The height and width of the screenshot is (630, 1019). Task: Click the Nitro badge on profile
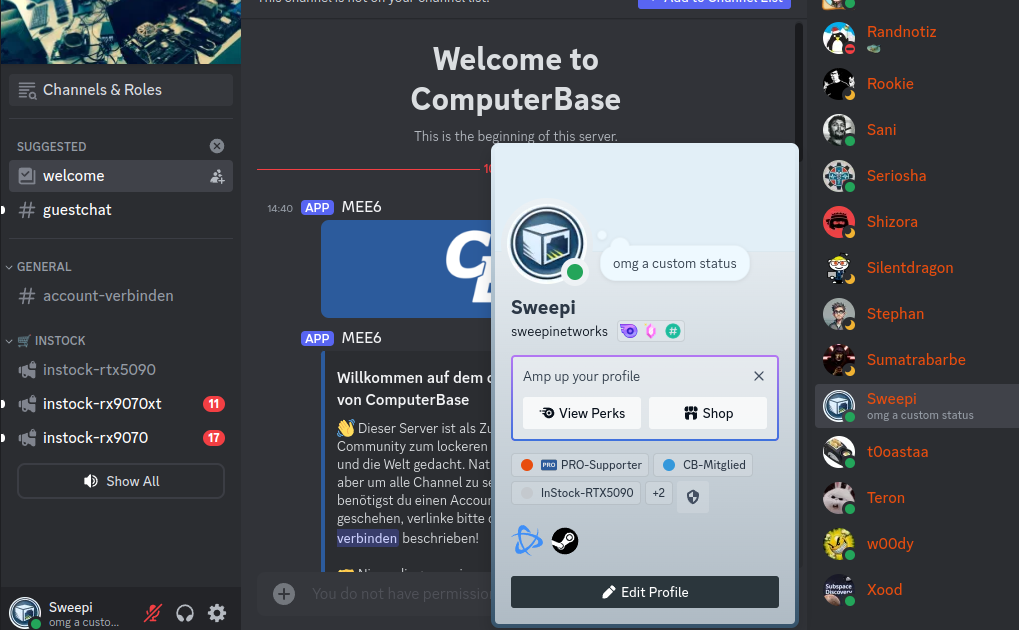pyautogui.click(x=628, y=332)
